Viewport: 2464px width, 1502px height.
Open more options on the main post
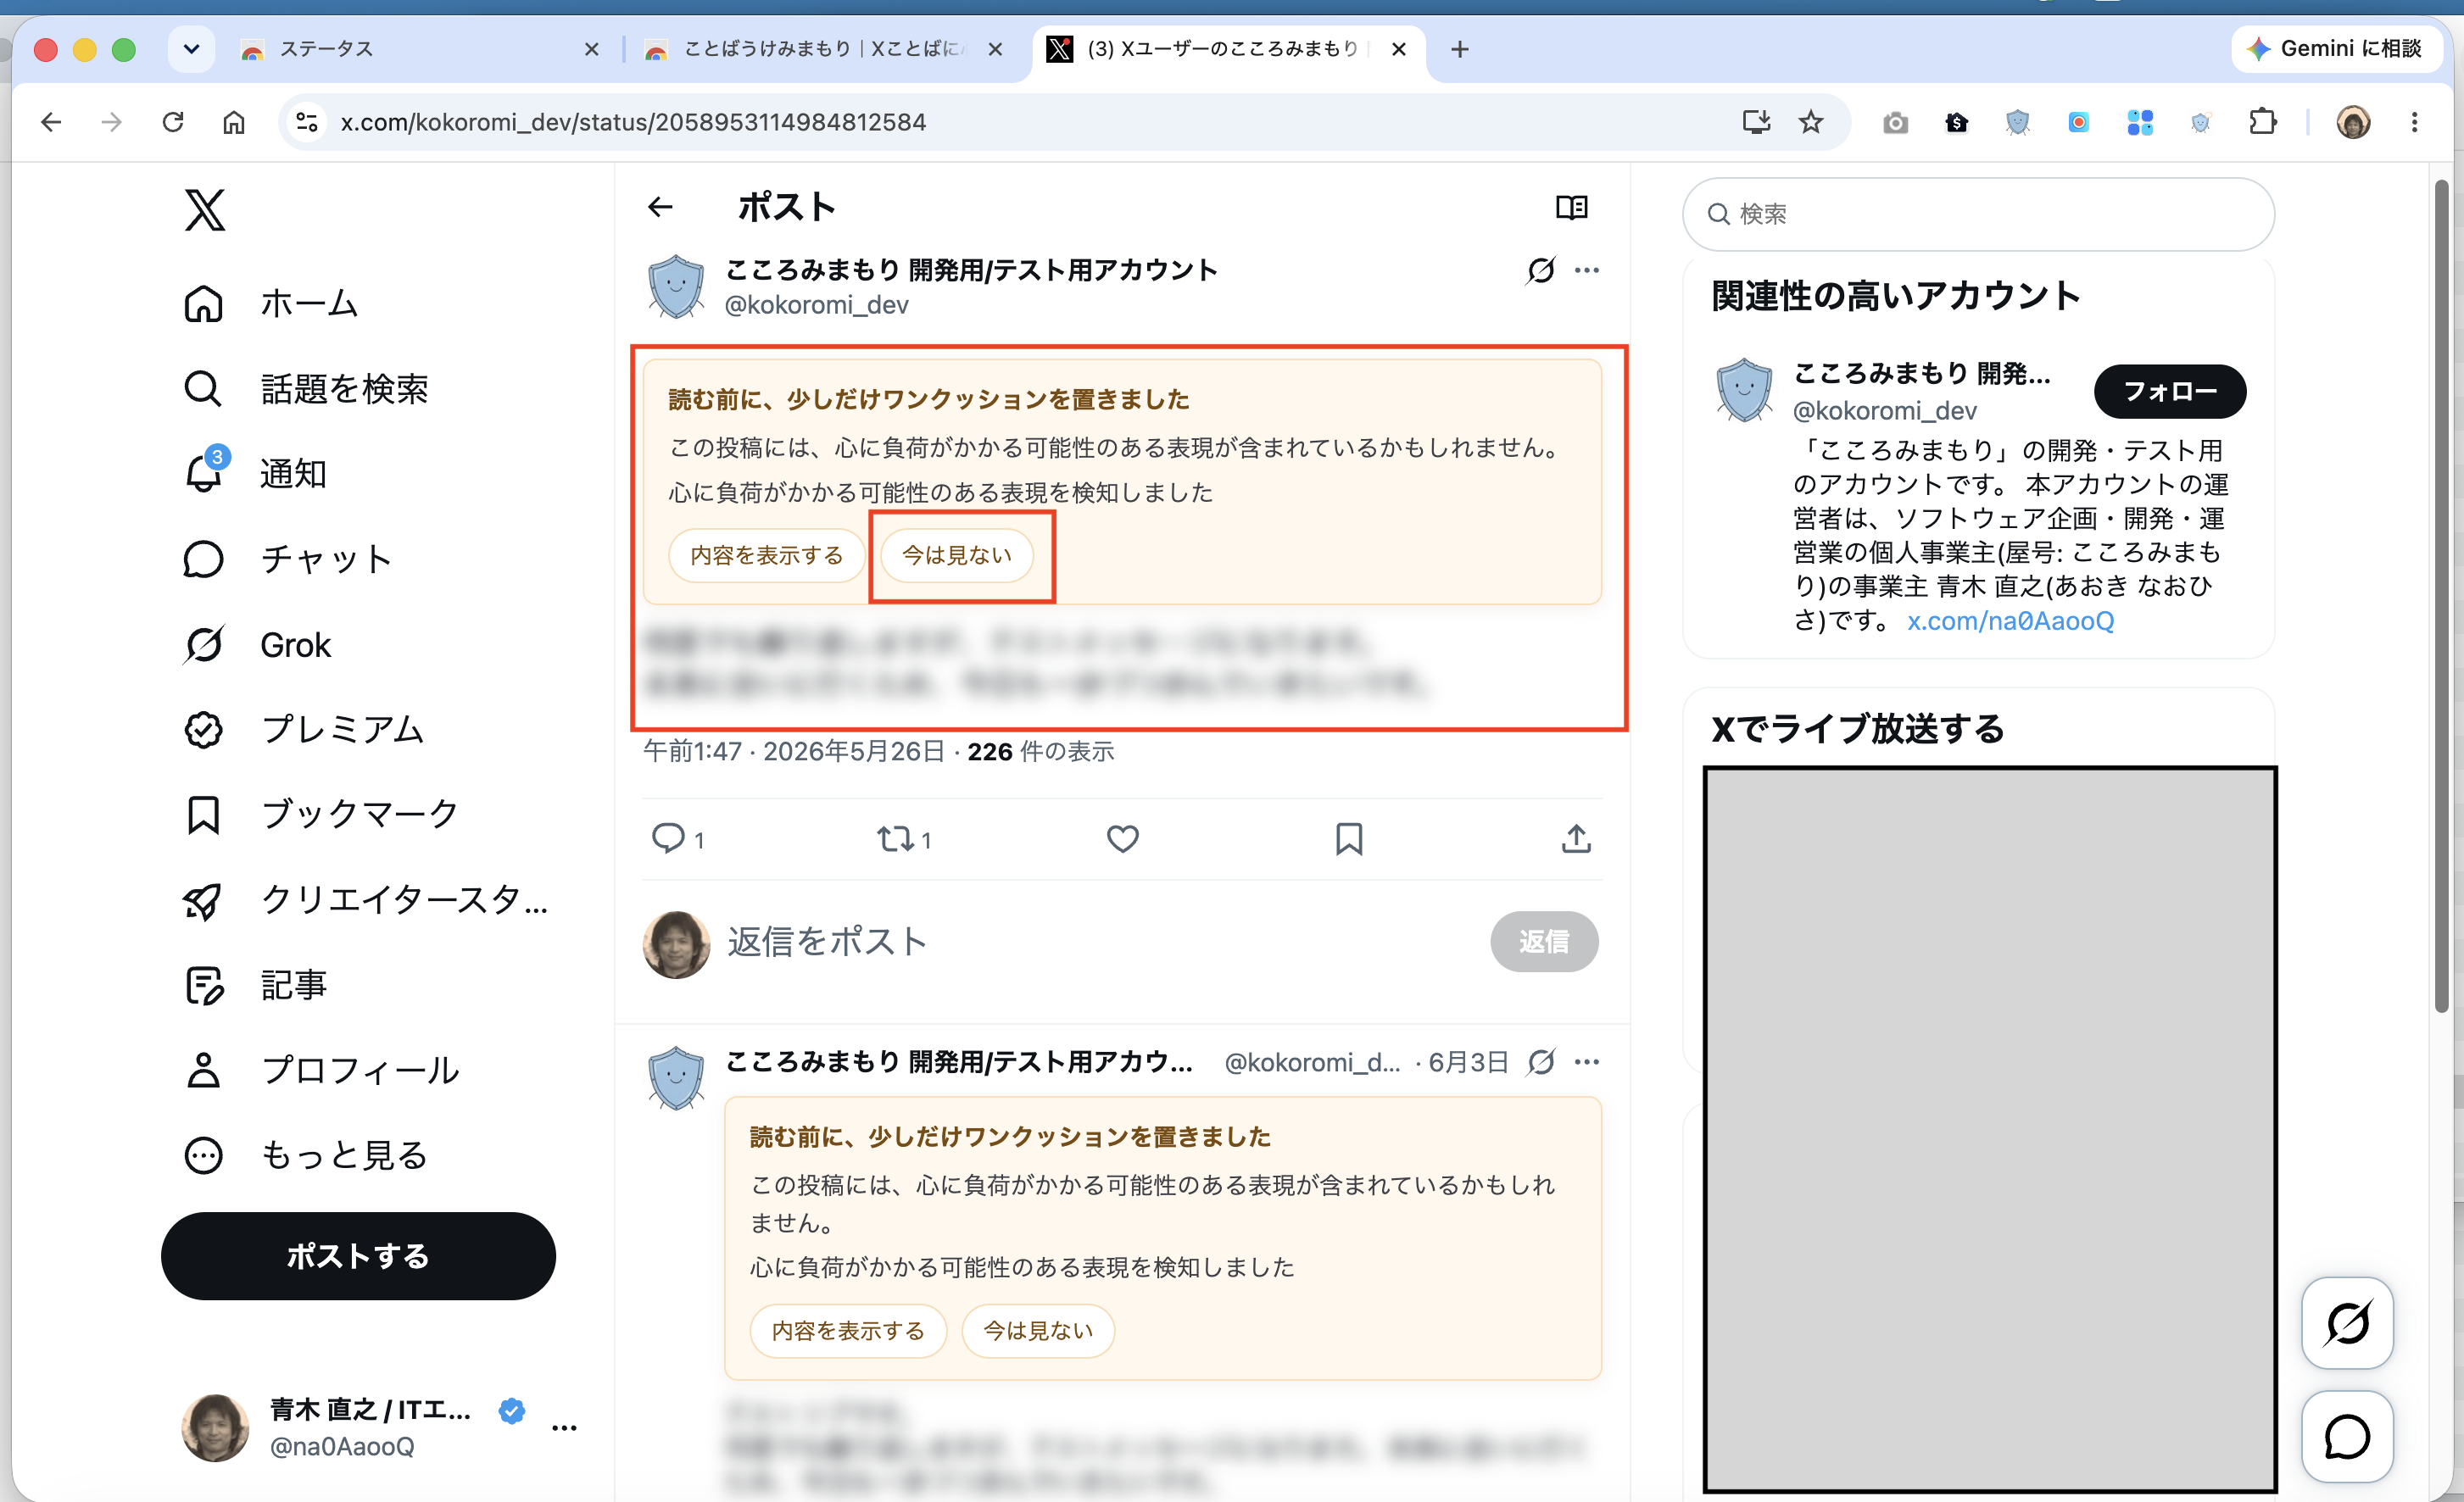click(x=1587, y=270)
